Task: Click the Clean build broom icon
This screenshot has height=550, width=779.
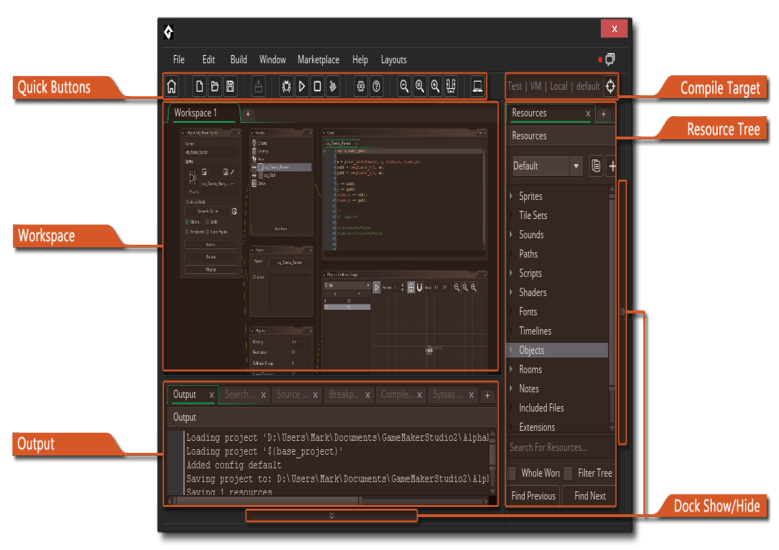Action: [x=332, y=86]
